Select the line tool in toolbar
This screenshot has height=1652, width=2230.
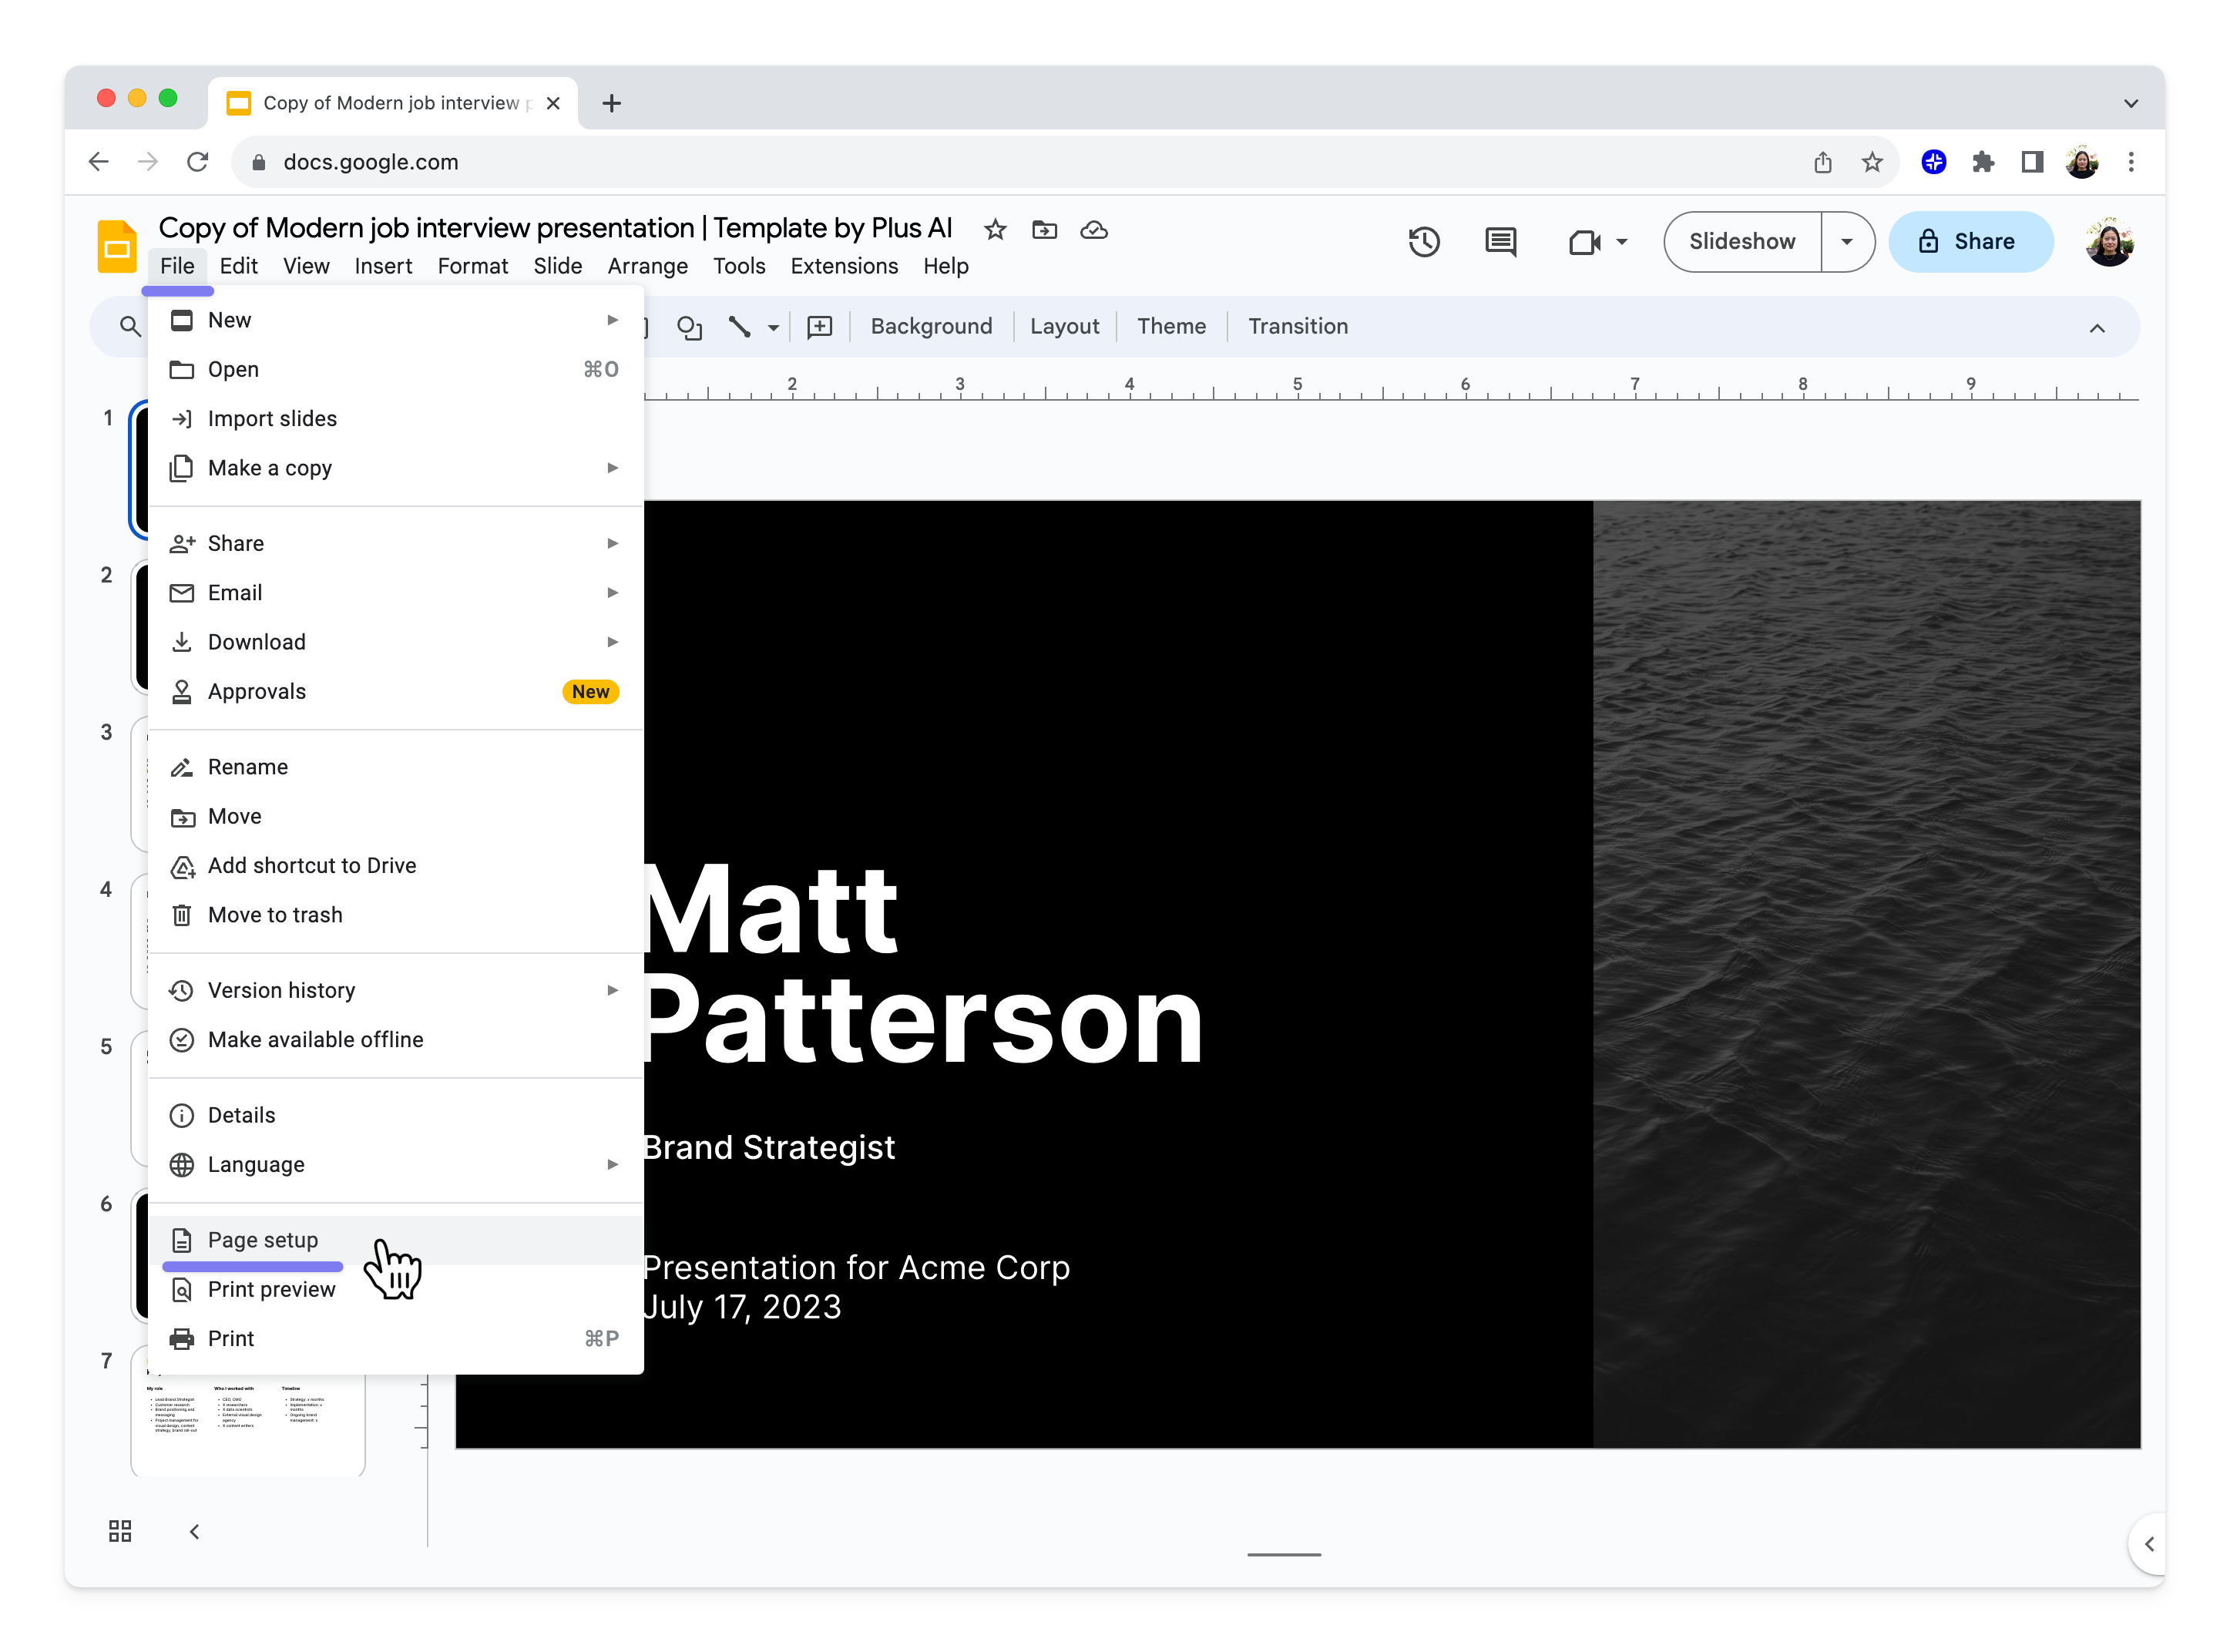pos(739,327)
